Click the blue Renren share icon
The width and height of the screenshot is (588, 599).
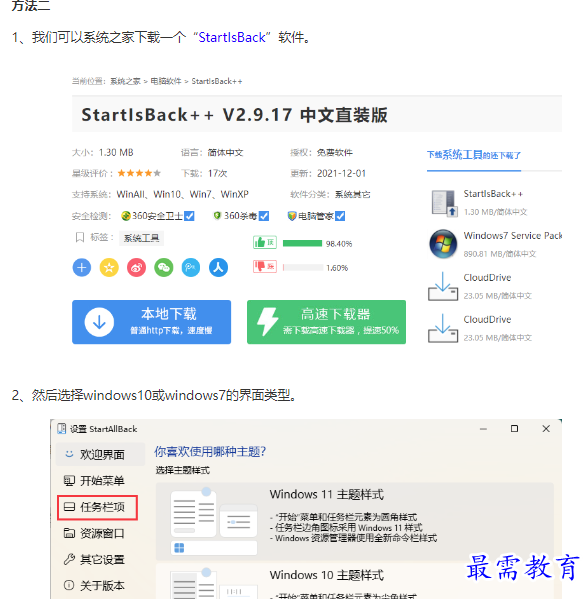(x=219, y=267)
